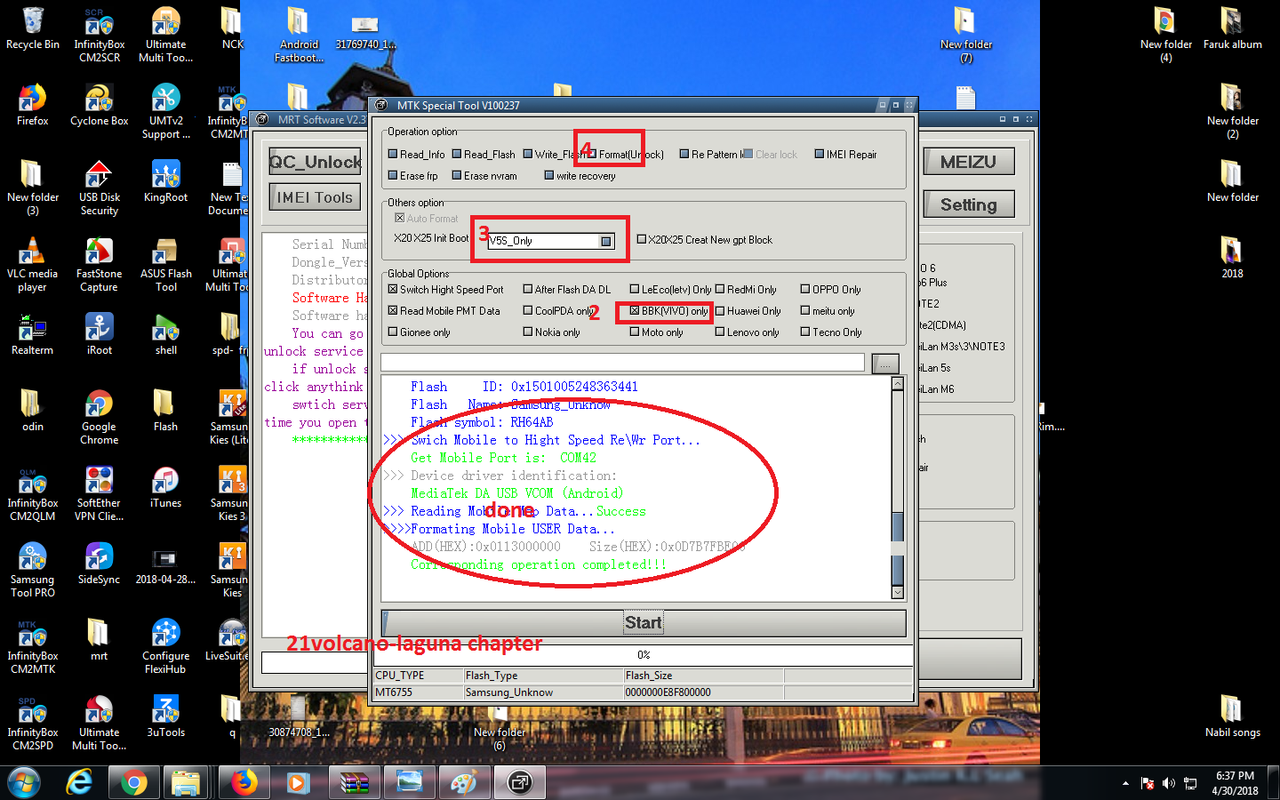Enable Erase frp option
Screen dimensions: 1280x800
(x=393, y=176)
